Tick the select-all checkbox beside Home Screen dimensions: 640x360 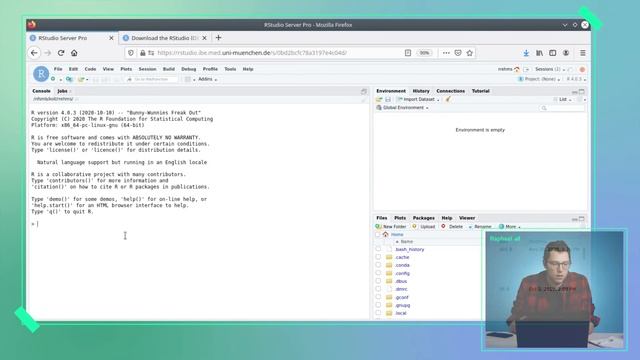click(x=378, y=234)
